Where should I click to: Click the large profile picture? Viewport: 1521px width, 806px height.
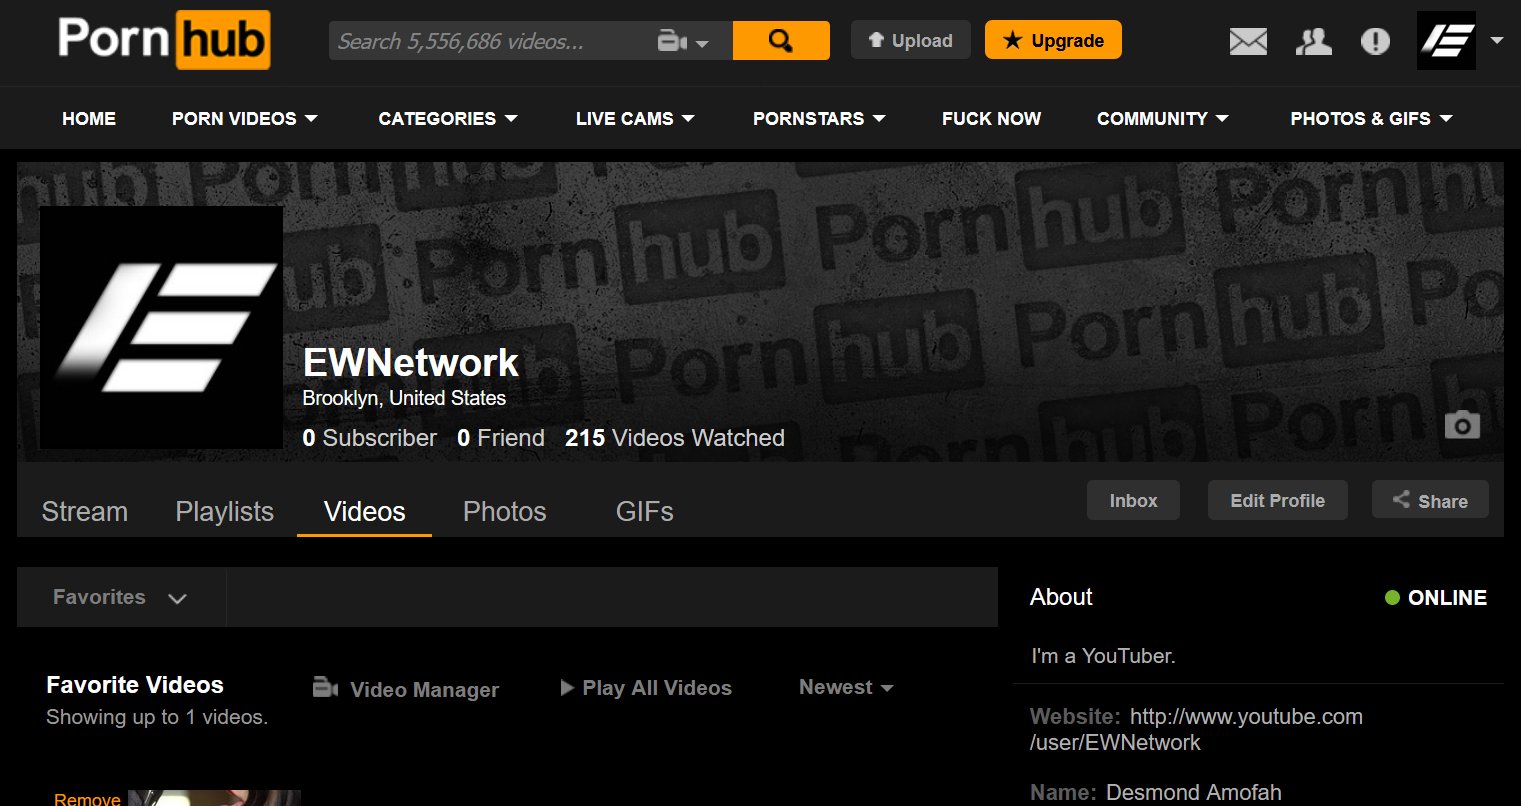tap(161, 327)
